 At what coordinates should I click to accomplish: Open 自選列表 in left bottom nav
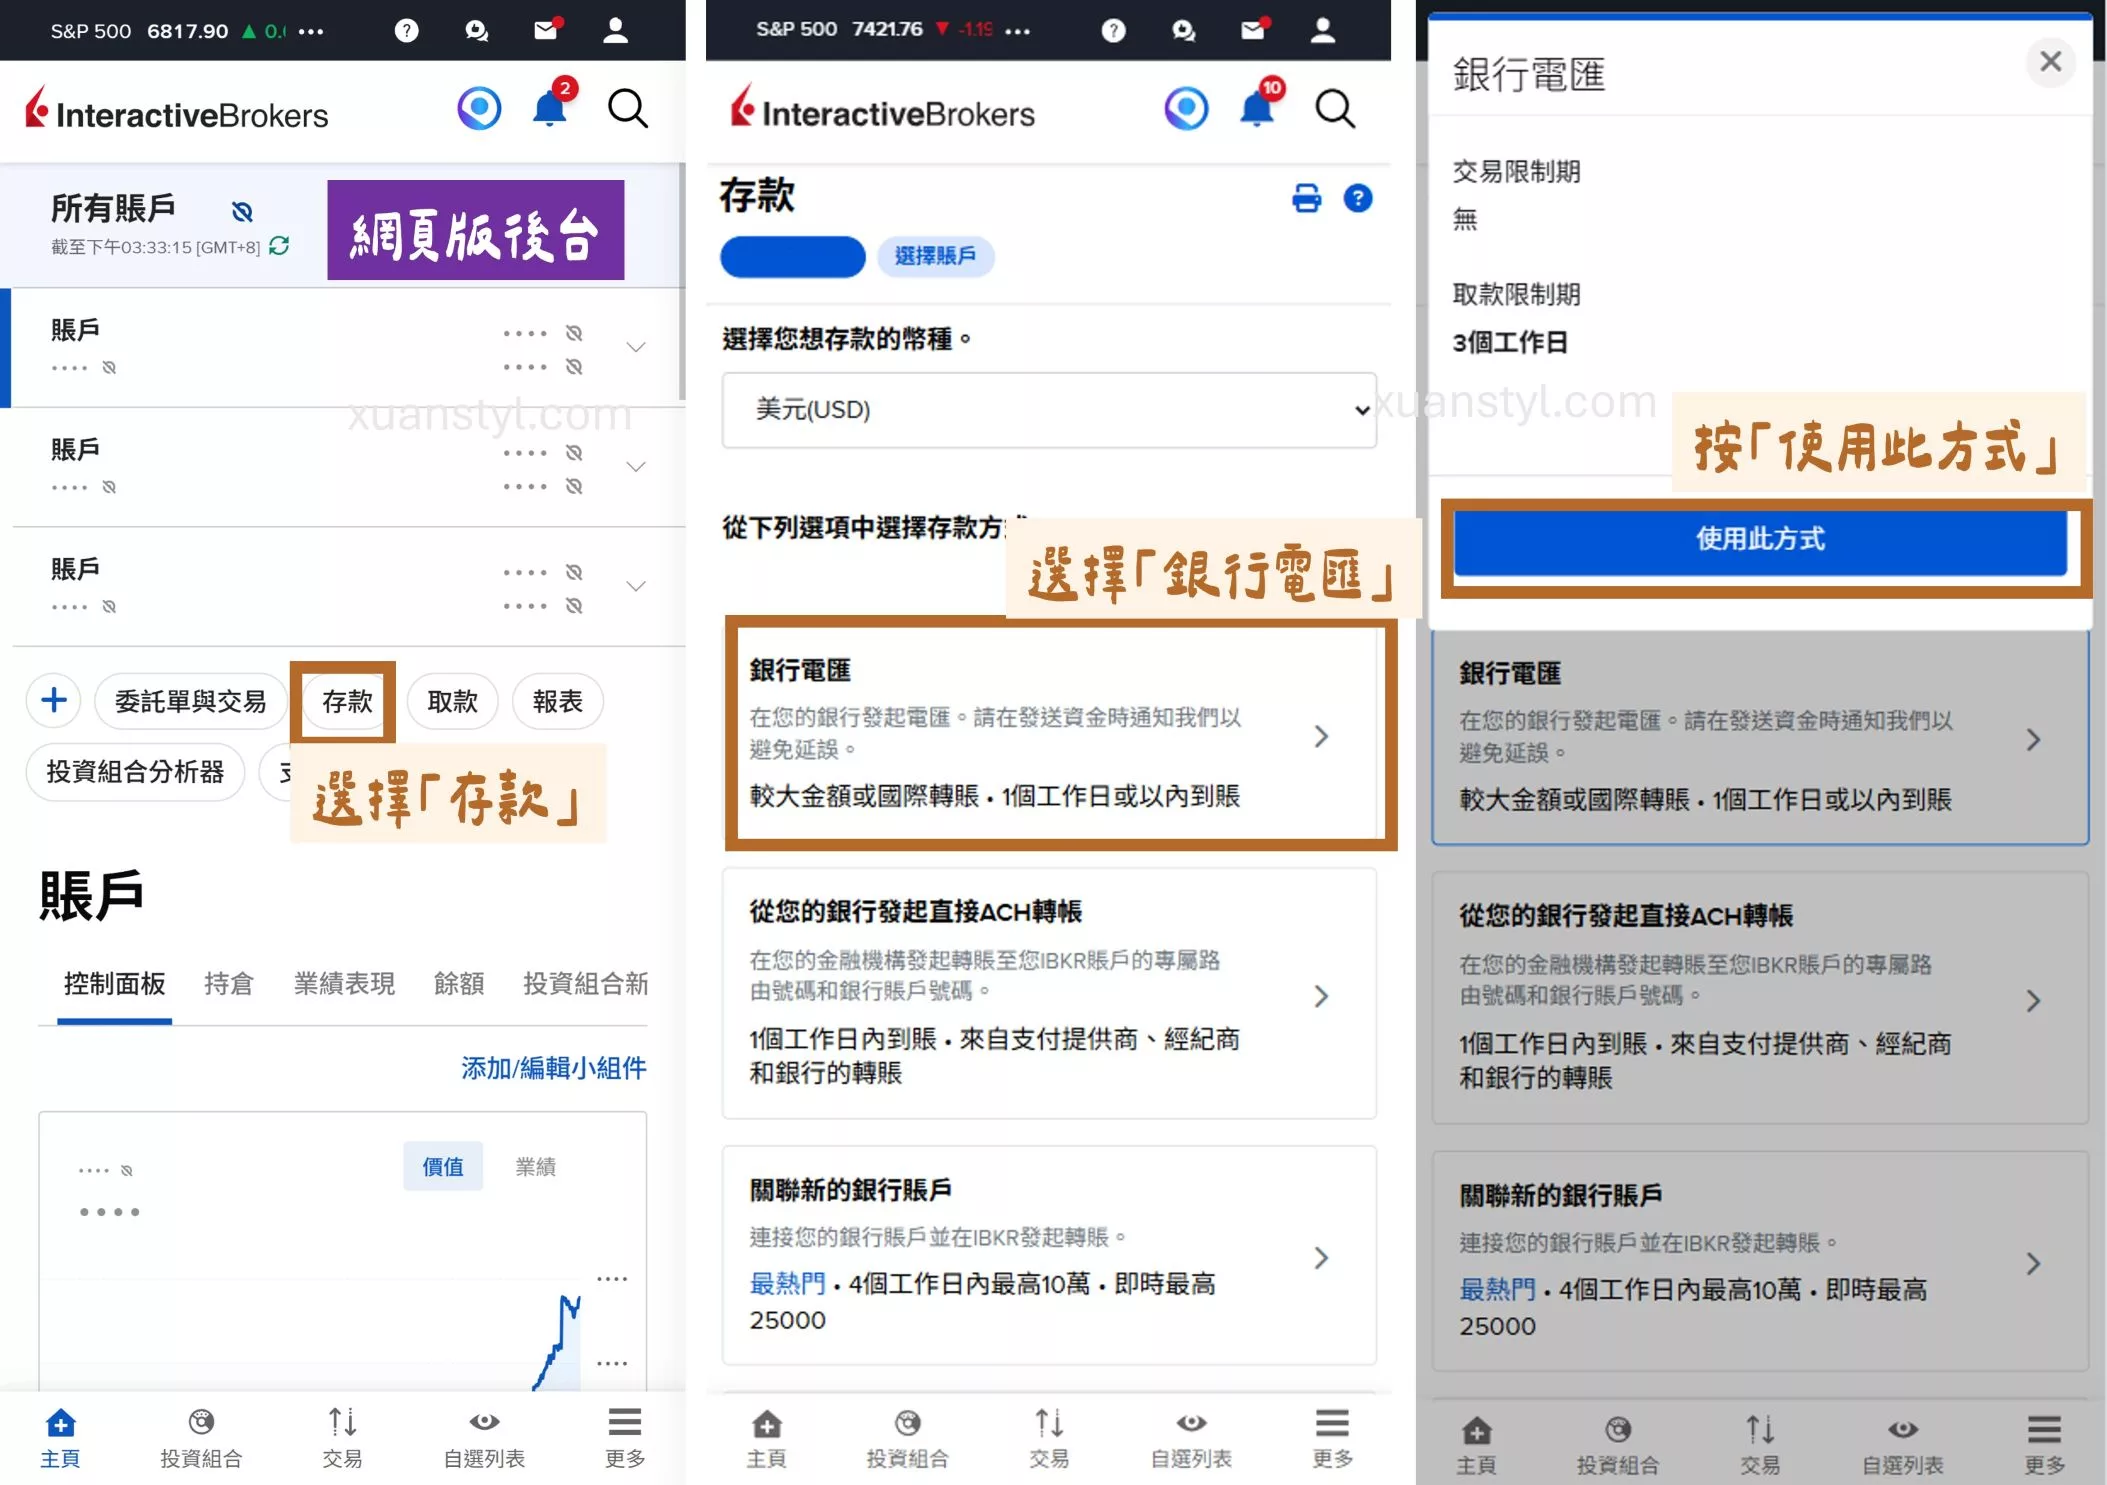(x=484, y=1438)
